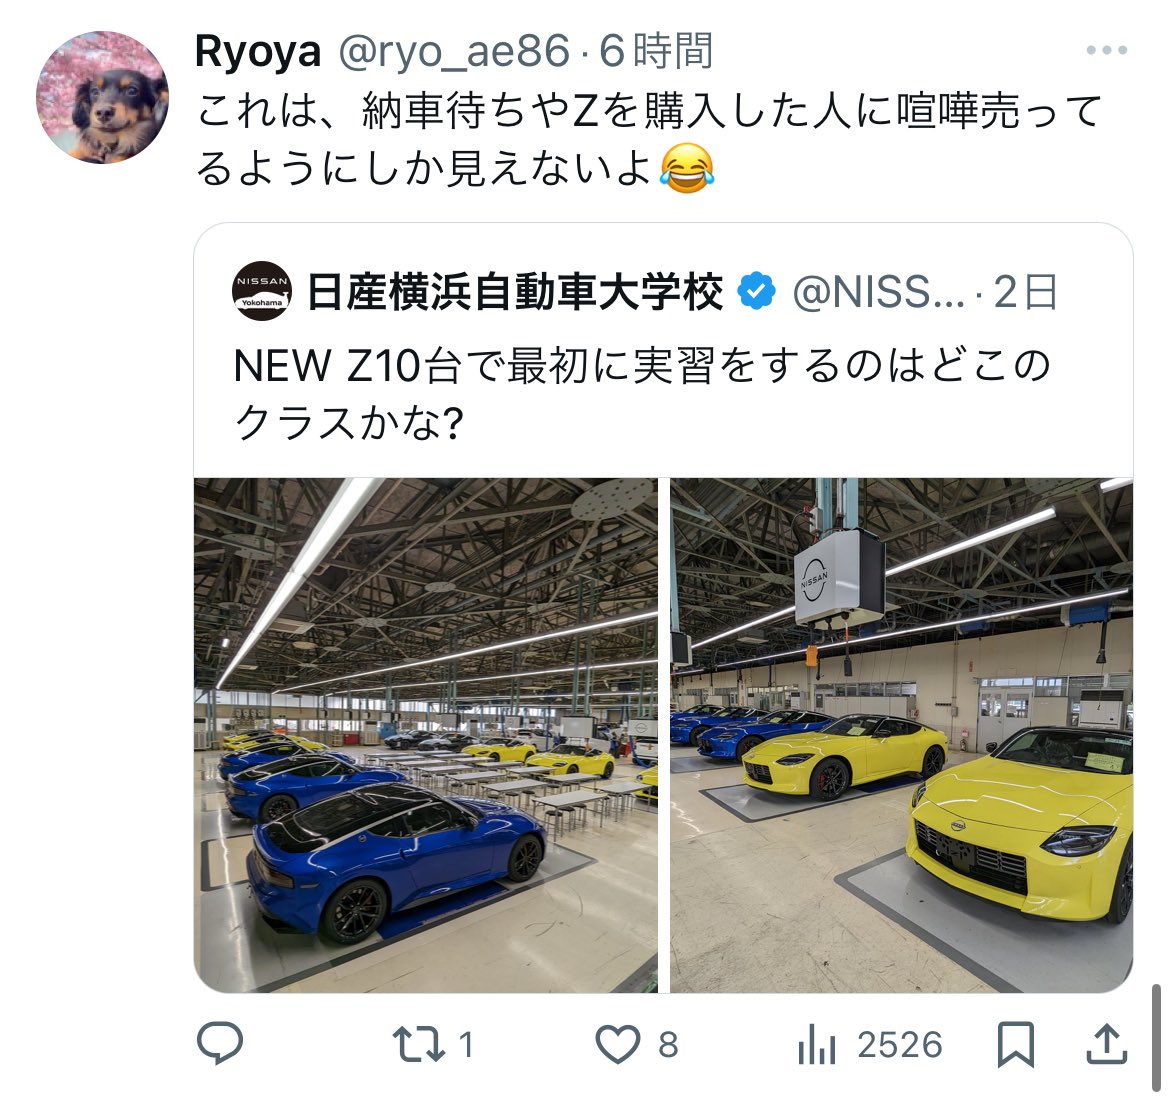Open the 6時間 timestamp link
The height and width of the screenshot is (1104, 1169).
[x=657, y=51]
